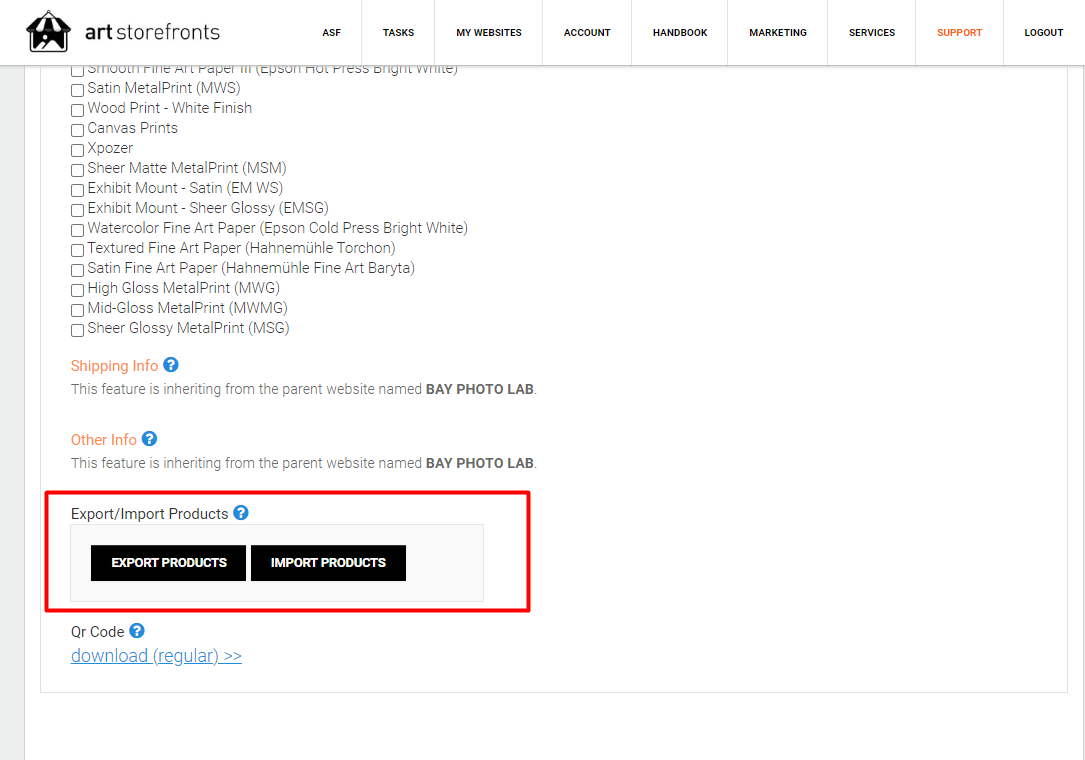Click BAY PHOTO LAB under Other Info
This screenshot has height=760, width=1085.
pyautogui.click(x=480, y=463)
